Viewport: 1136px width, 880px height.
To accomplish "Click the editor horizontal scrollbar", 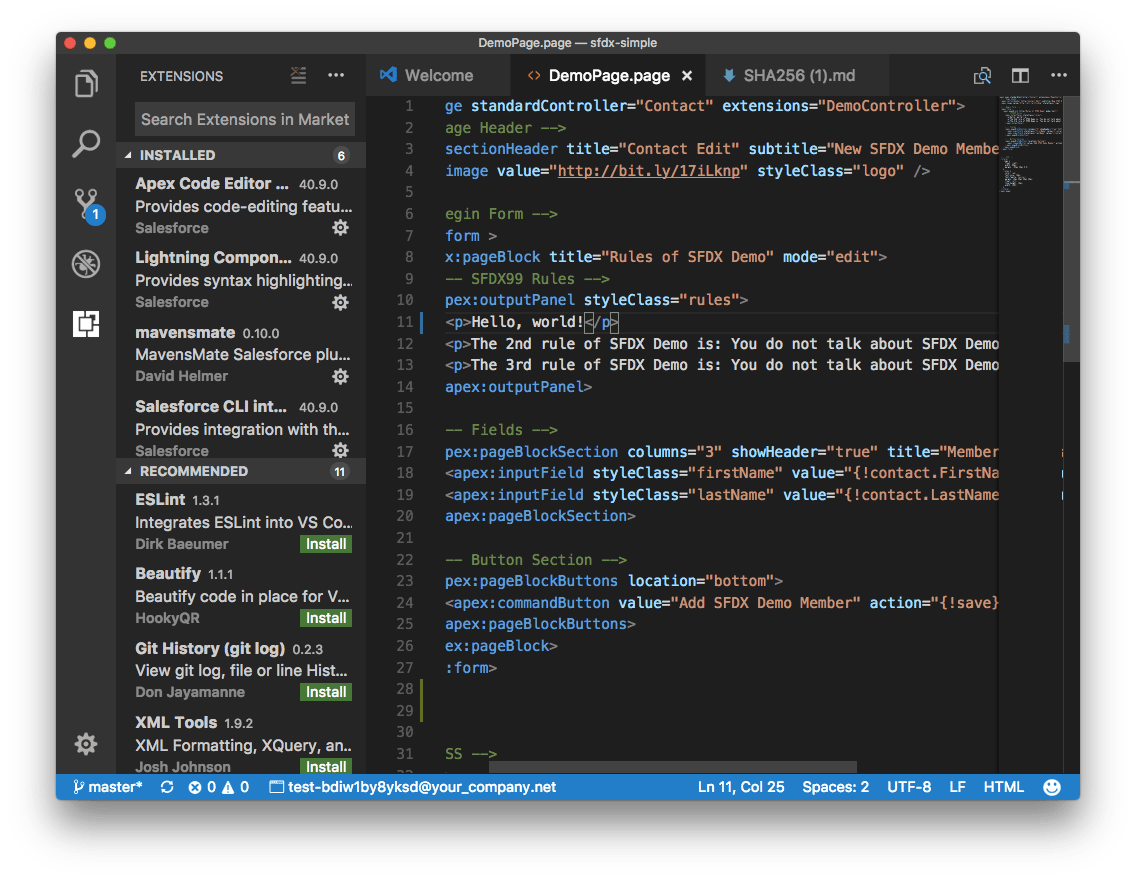I will click(672, 766).
